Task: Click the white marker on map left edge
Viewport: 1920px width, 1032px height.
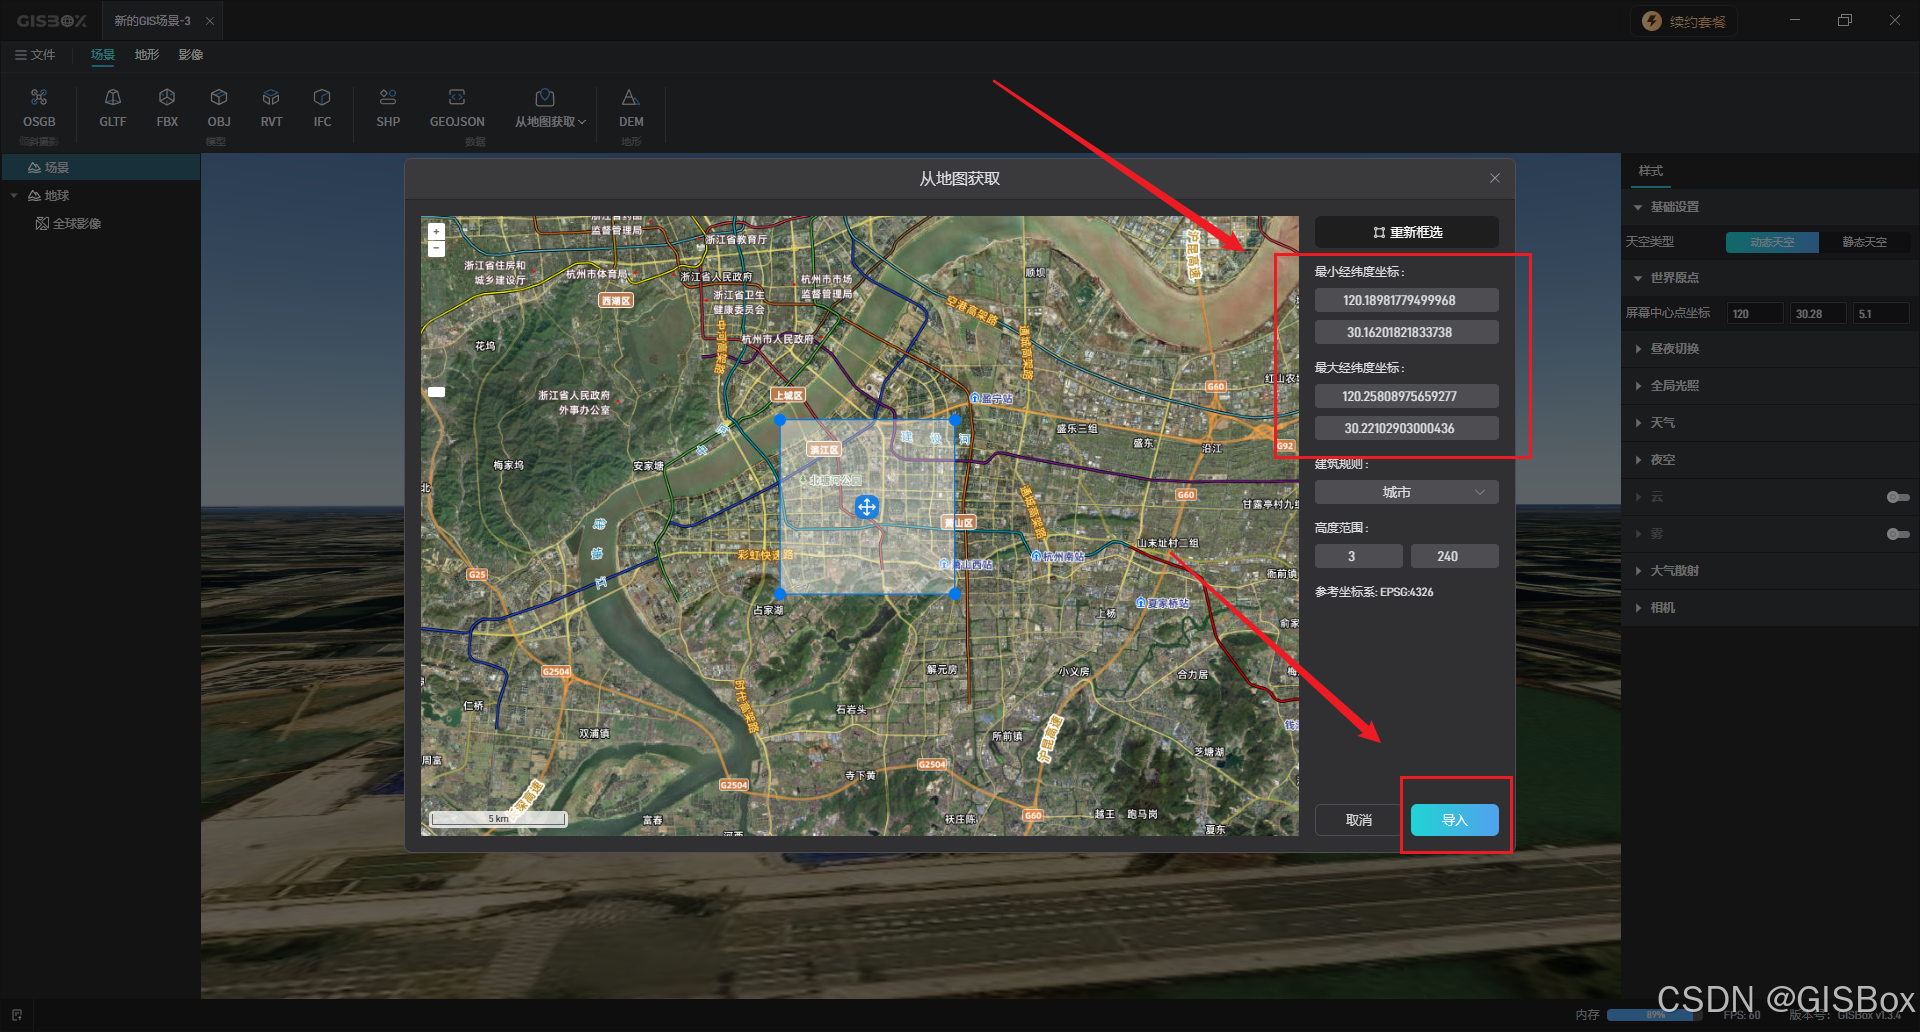Action: point(437,392)
